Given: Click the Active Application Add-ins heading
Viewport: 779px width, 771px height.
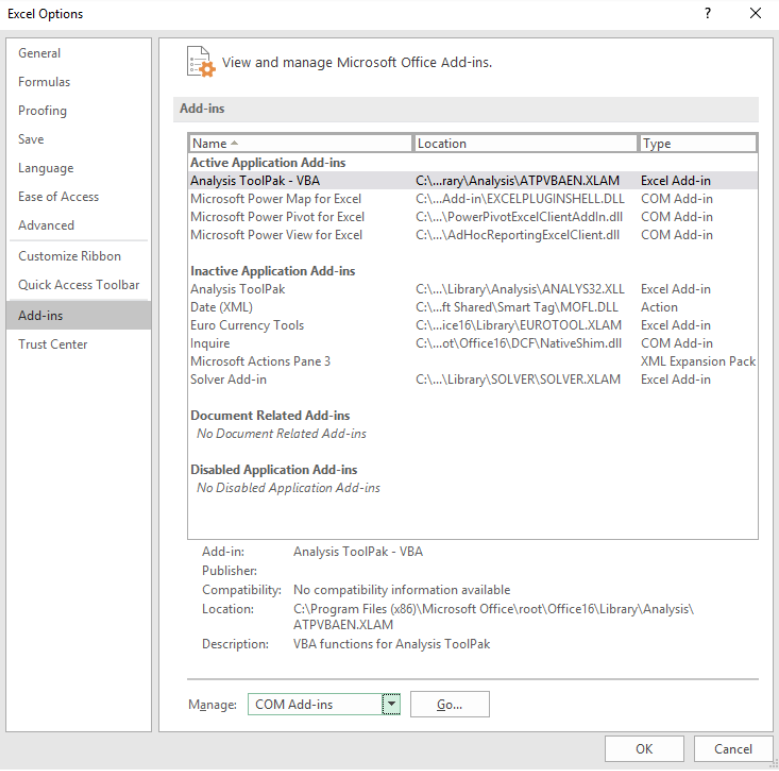Looking at the screenshot, I should [268, 162].
